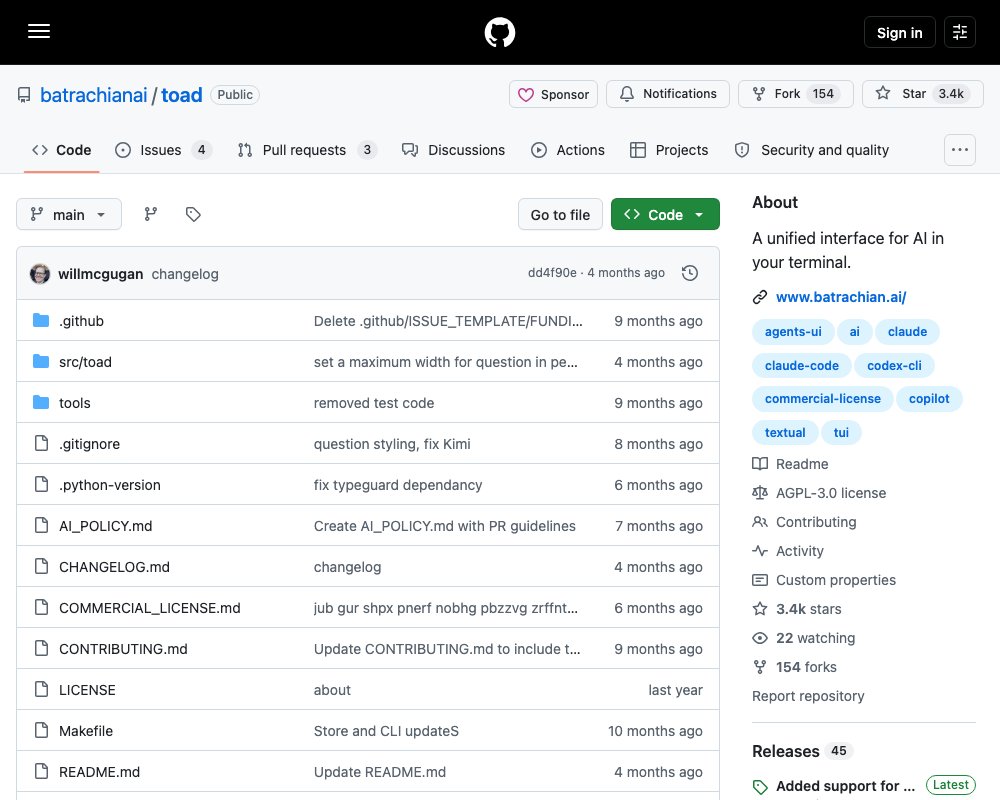
Task: Open the Notifications button
Action: pos(668,94)
